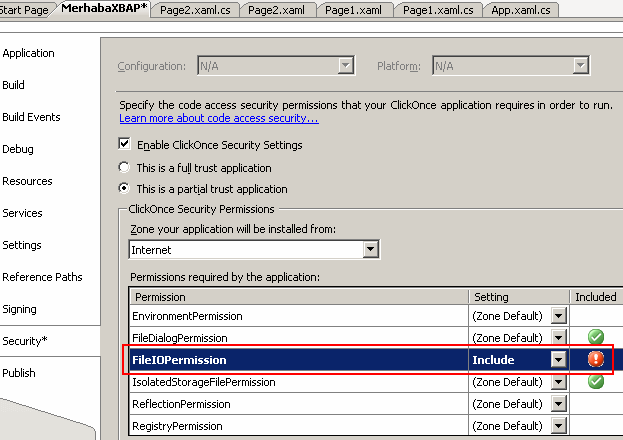Select the full trust application option
Screen dimensions: 623x440
pyautogui.click(x=125, y=167)
